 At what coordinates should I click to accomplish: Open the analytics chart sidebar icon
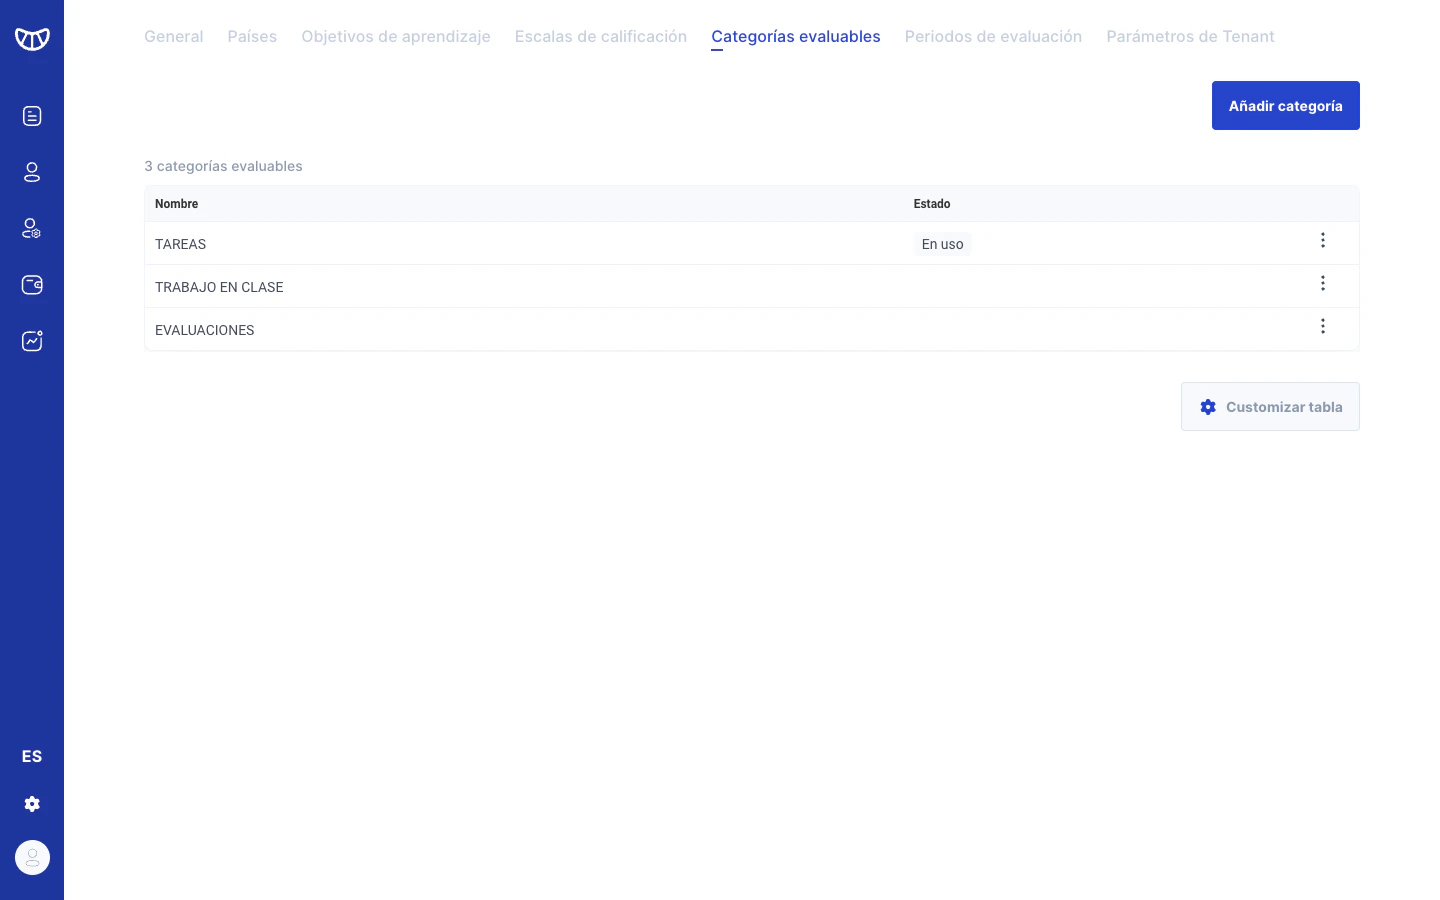[x=32, y=341]
